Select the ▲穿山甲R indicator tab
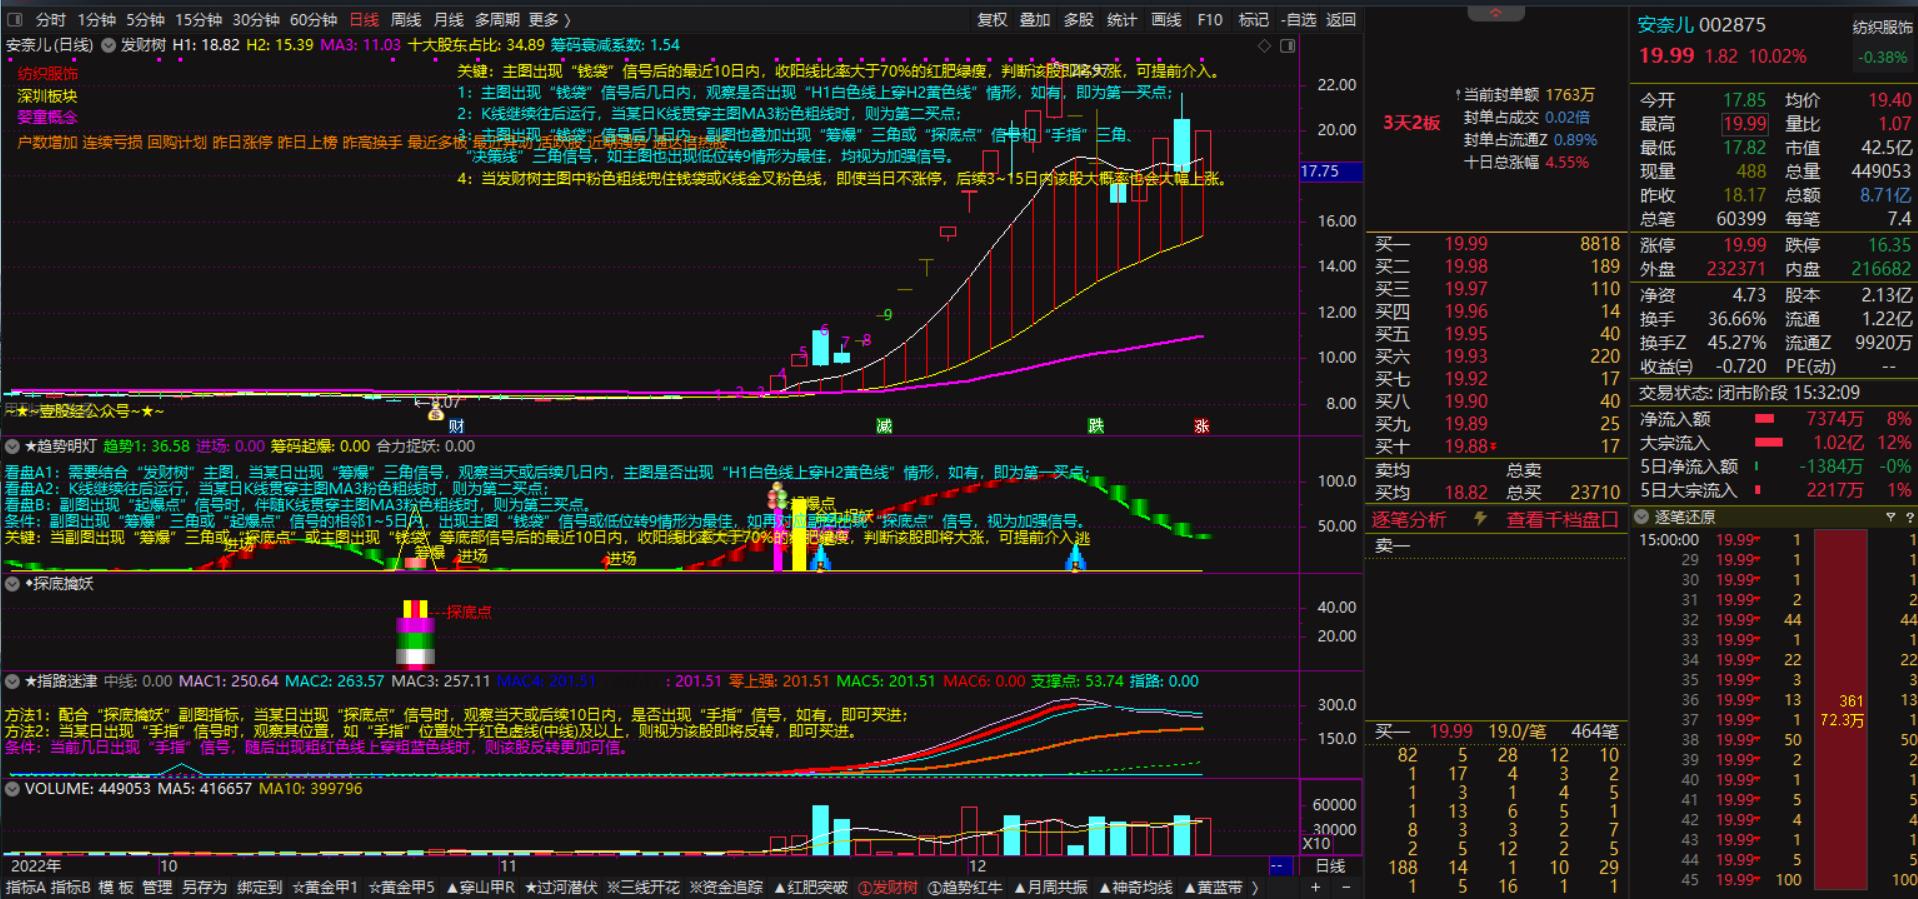 [481, 887]
